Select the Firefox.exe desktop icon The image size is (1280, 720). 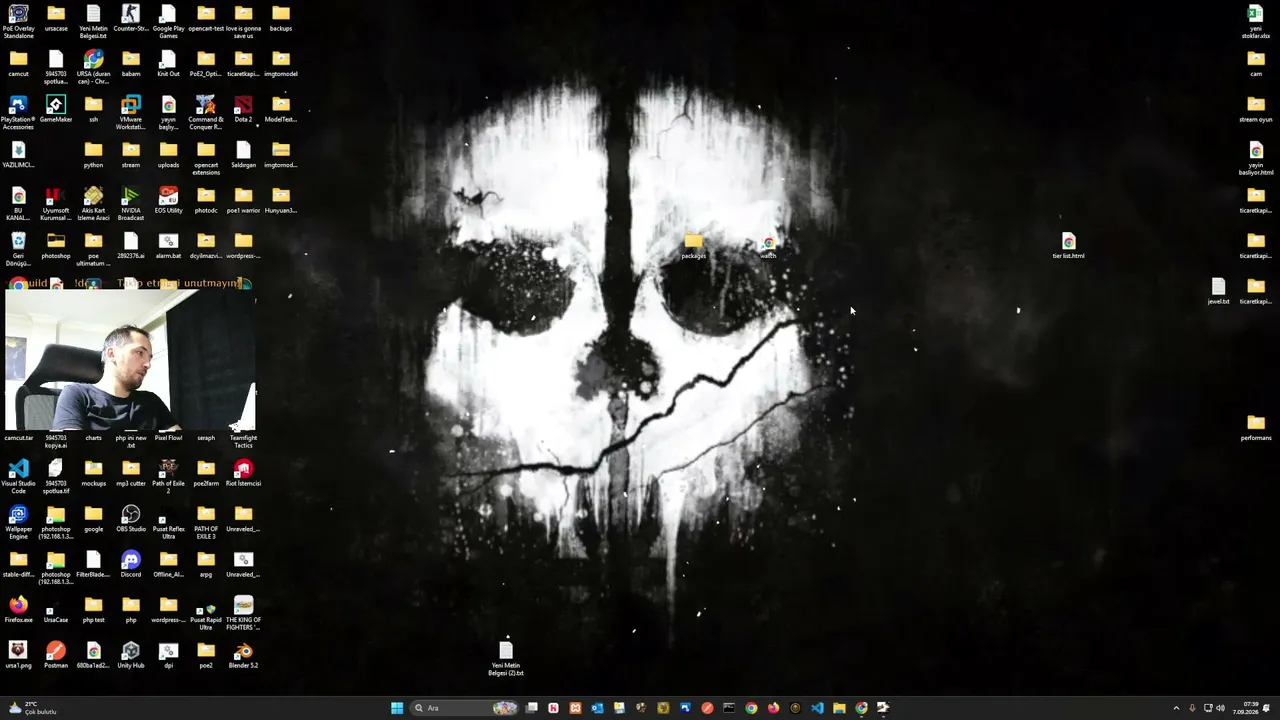point(18,610)
